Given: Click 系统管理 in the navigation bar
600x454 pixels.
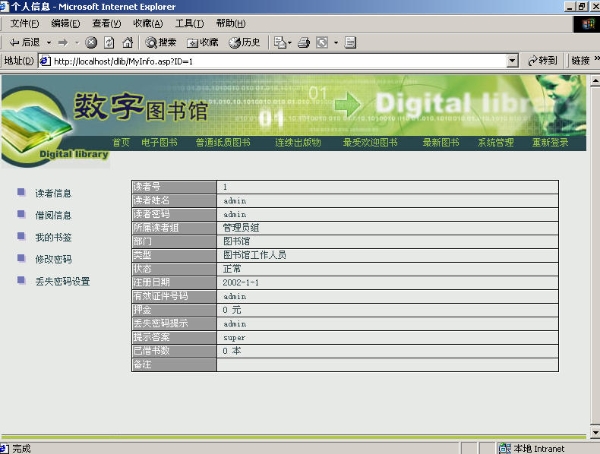Looking at the screenshot, I should pos(495,142).
